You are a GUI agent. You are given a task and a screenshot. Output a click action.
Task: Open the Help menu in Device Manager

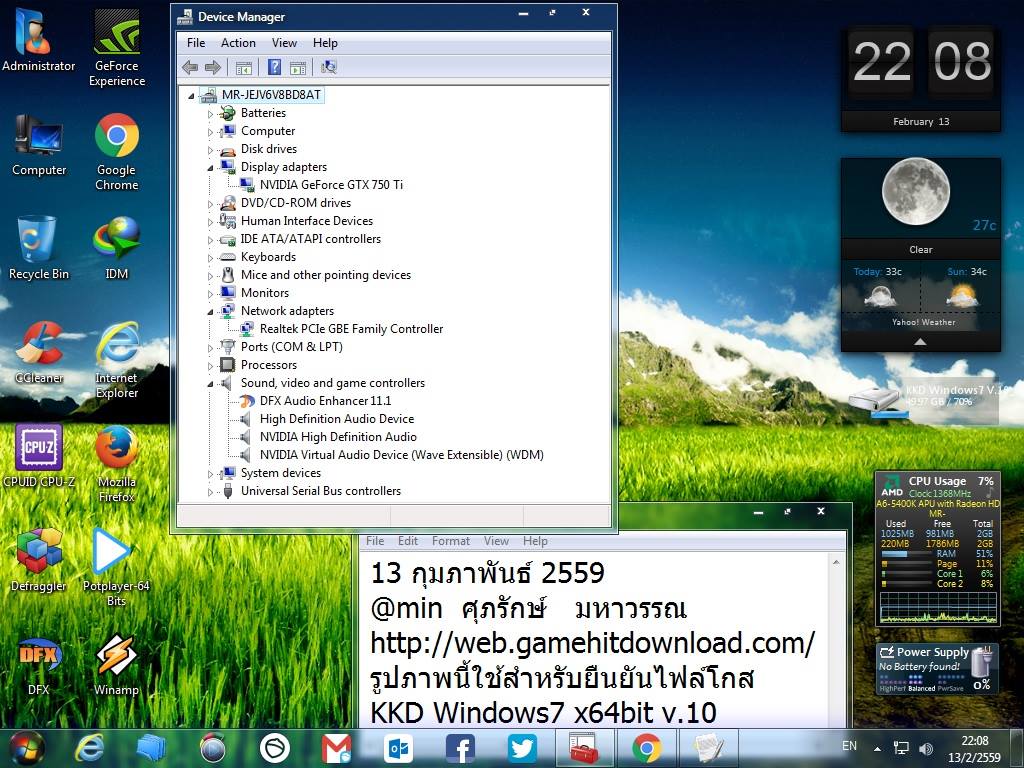(x=325, y=43)
